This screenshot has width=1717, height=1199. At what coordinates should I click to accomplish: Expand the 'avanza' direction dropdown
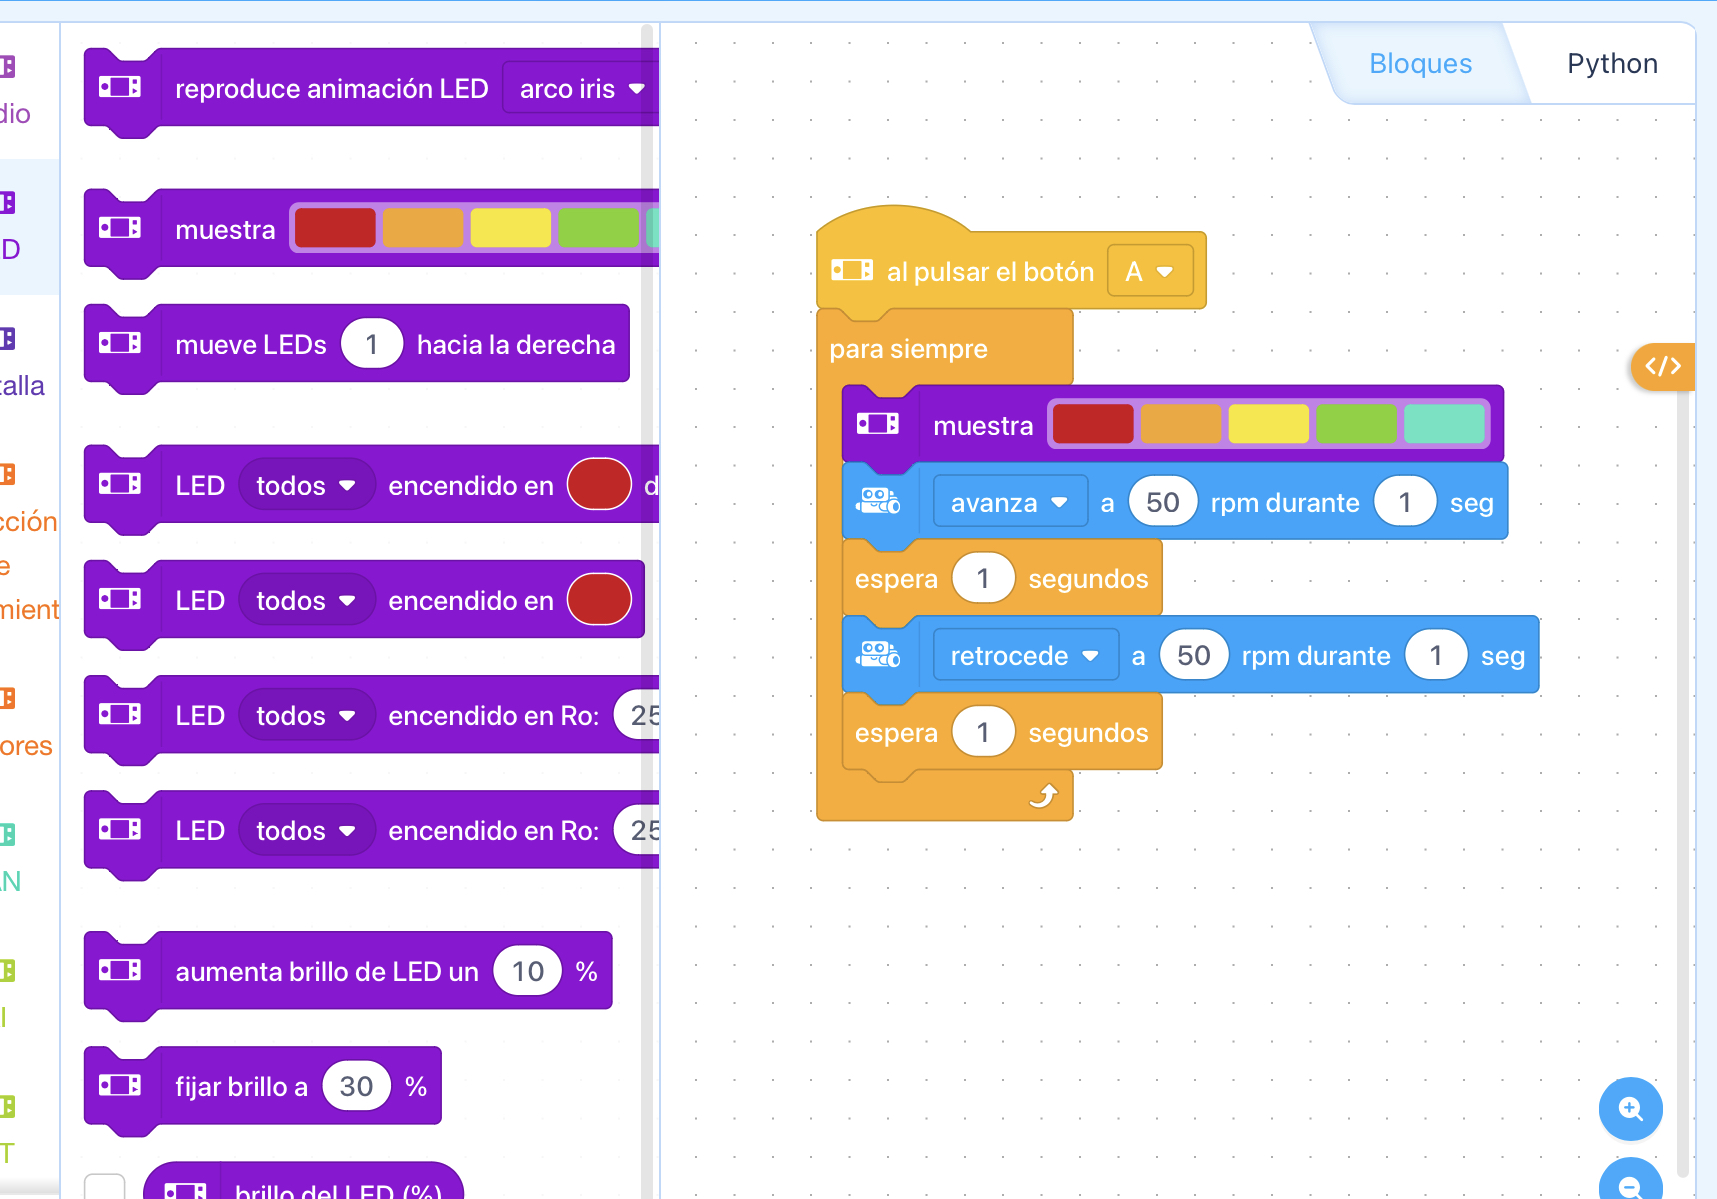tap(1009, 502)
